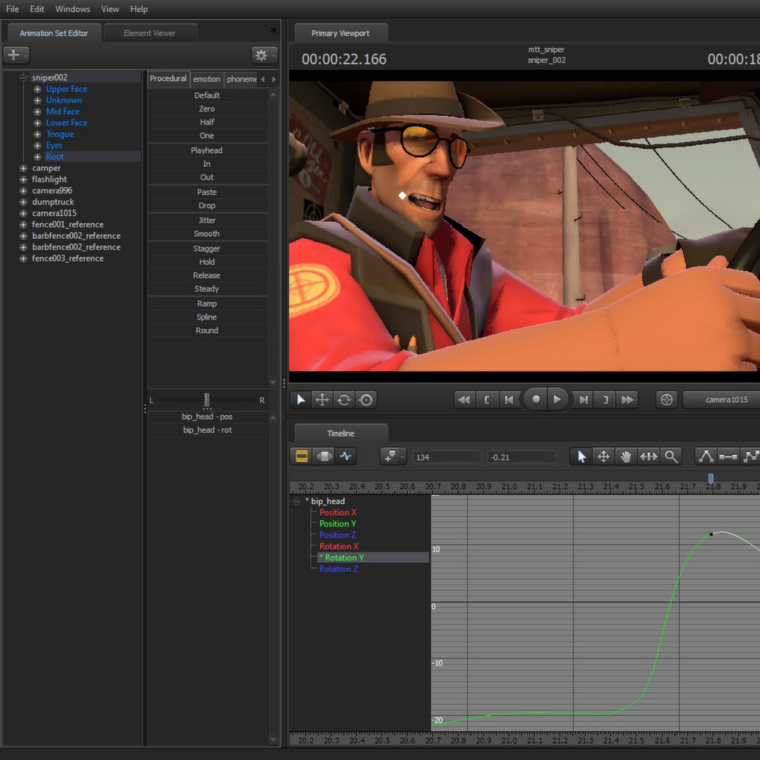Screen dimensions: 760x760
Task: Collapse the sniper002 animation set
Action: (23, 78)
